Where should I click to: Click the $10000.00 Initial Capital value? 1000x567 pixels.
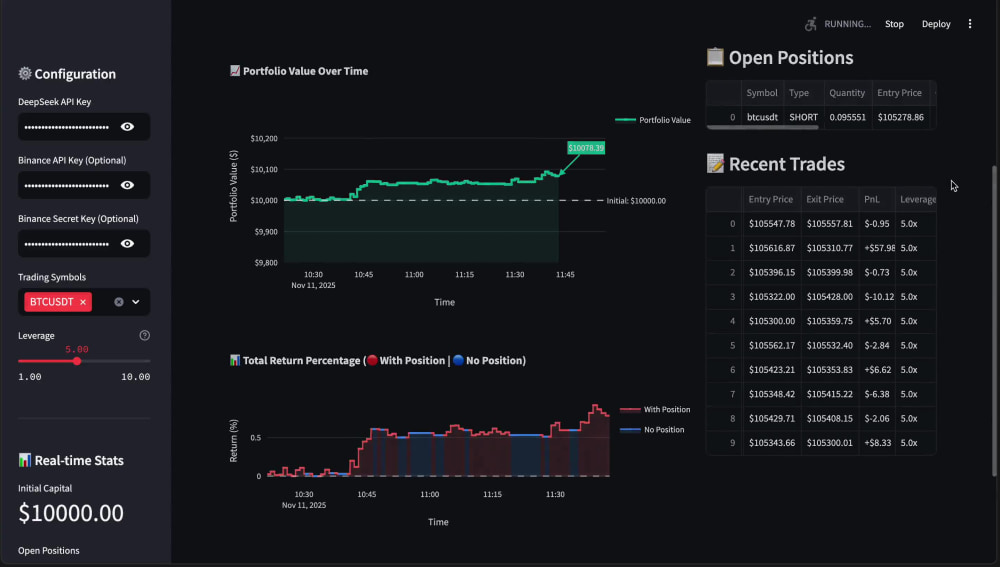click(x=71, y=513)
